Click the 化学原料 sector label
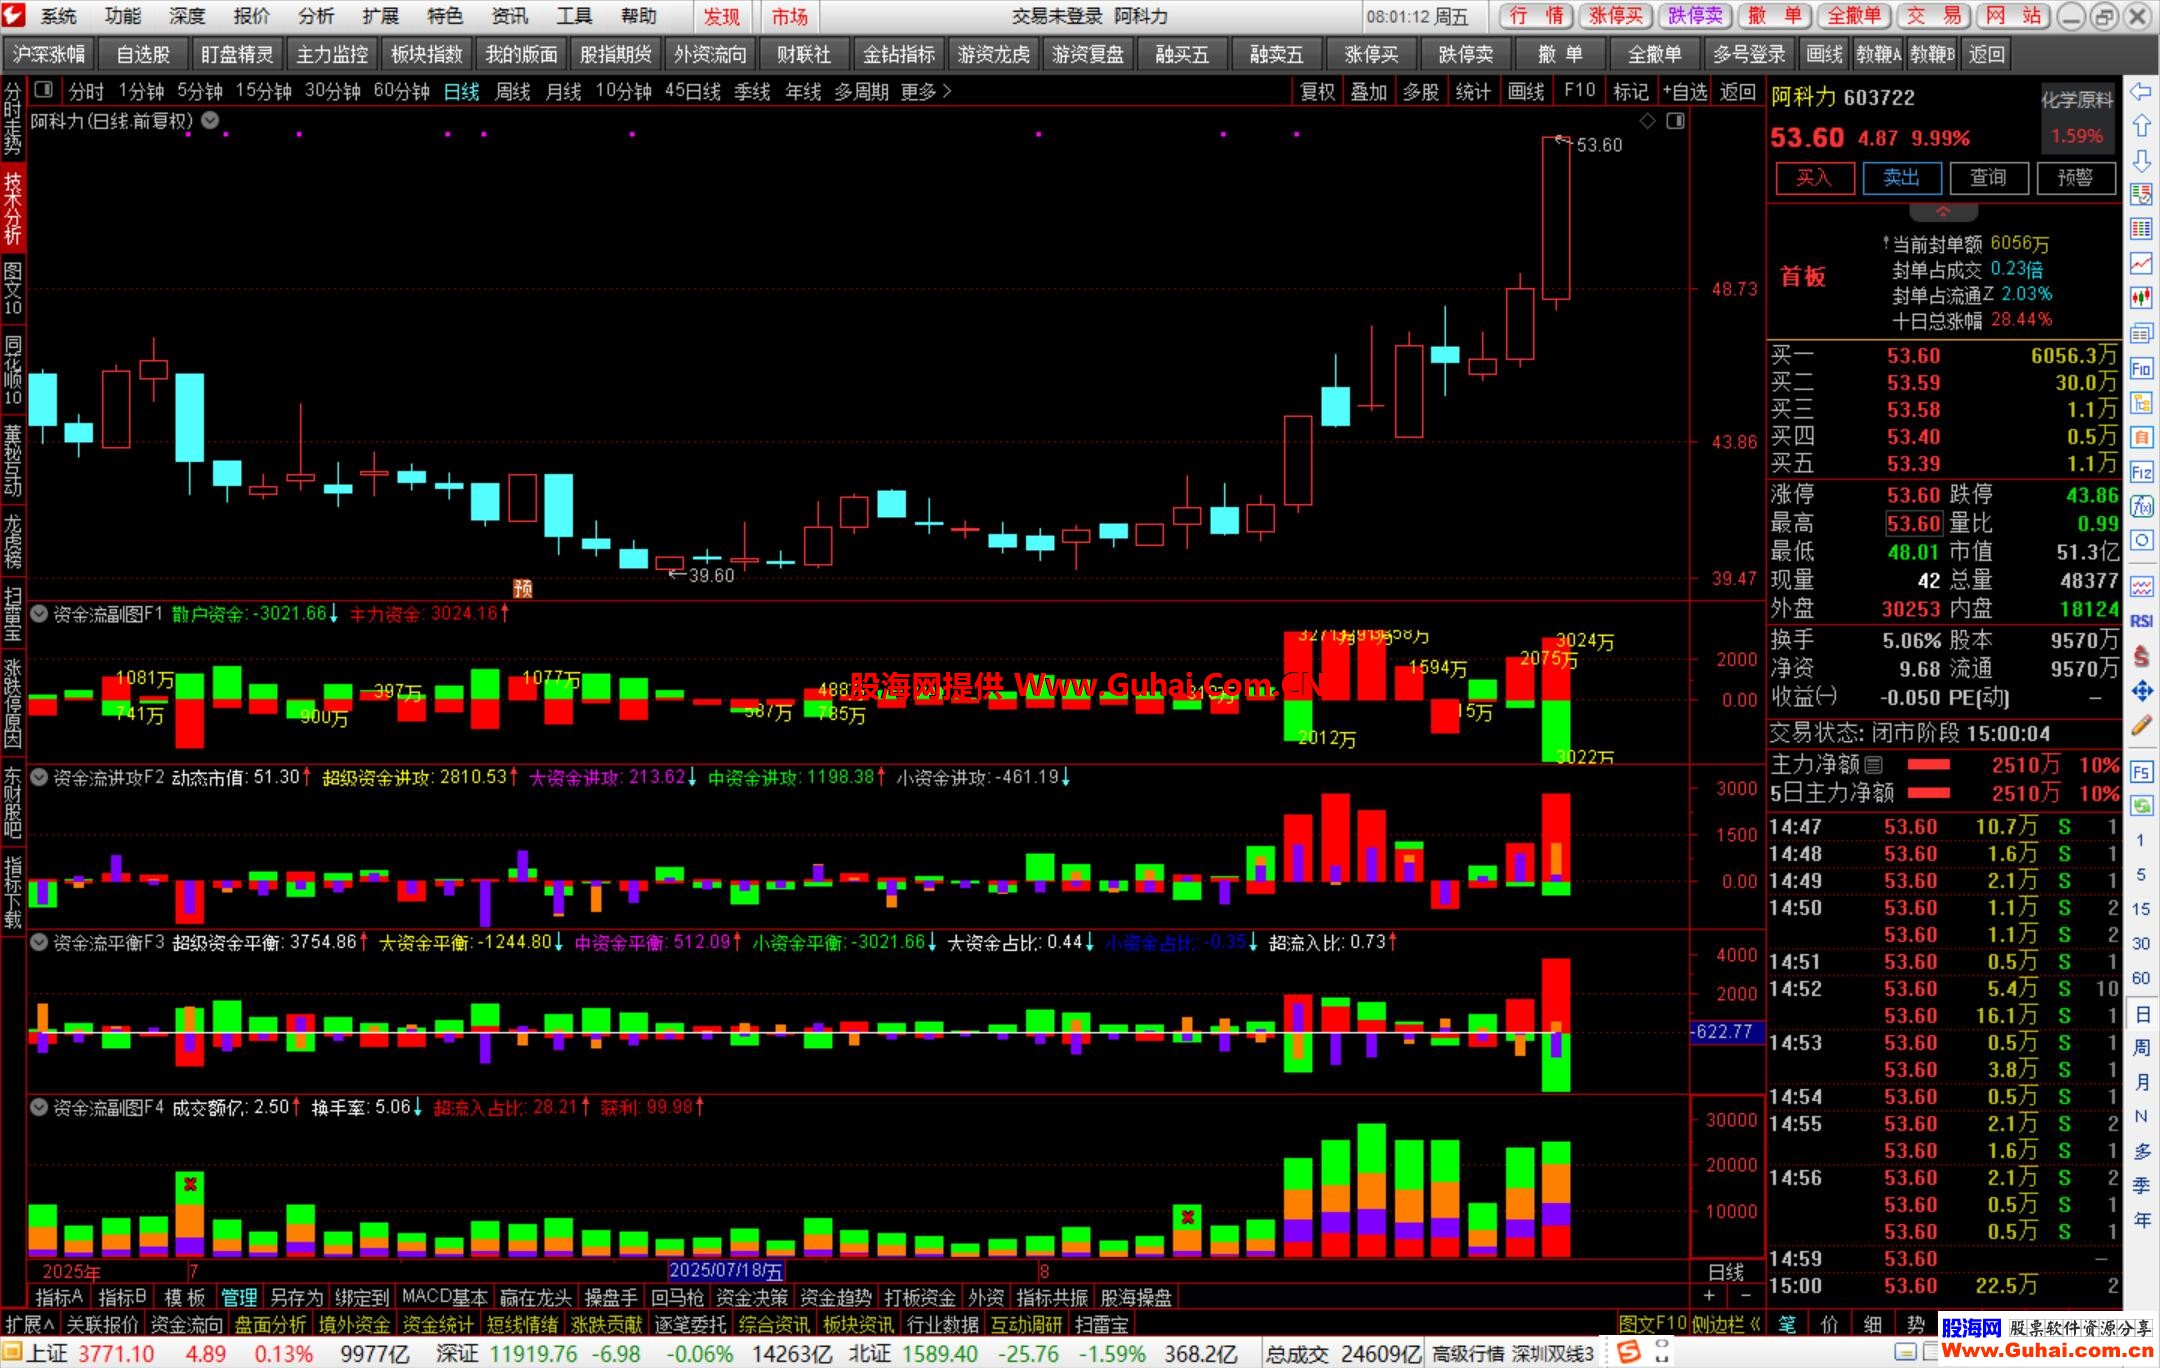Image resolution: width=2160 pixels, height=1368 pixels. (2077, 100)
